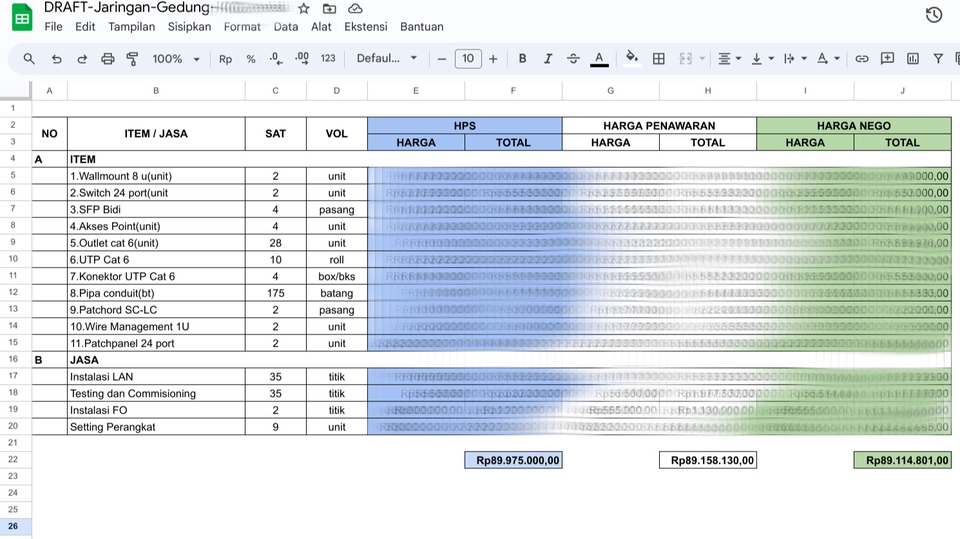
Task: Toggle strikethrough formatting
Action: pyautogui.click(x=572, y=59)
